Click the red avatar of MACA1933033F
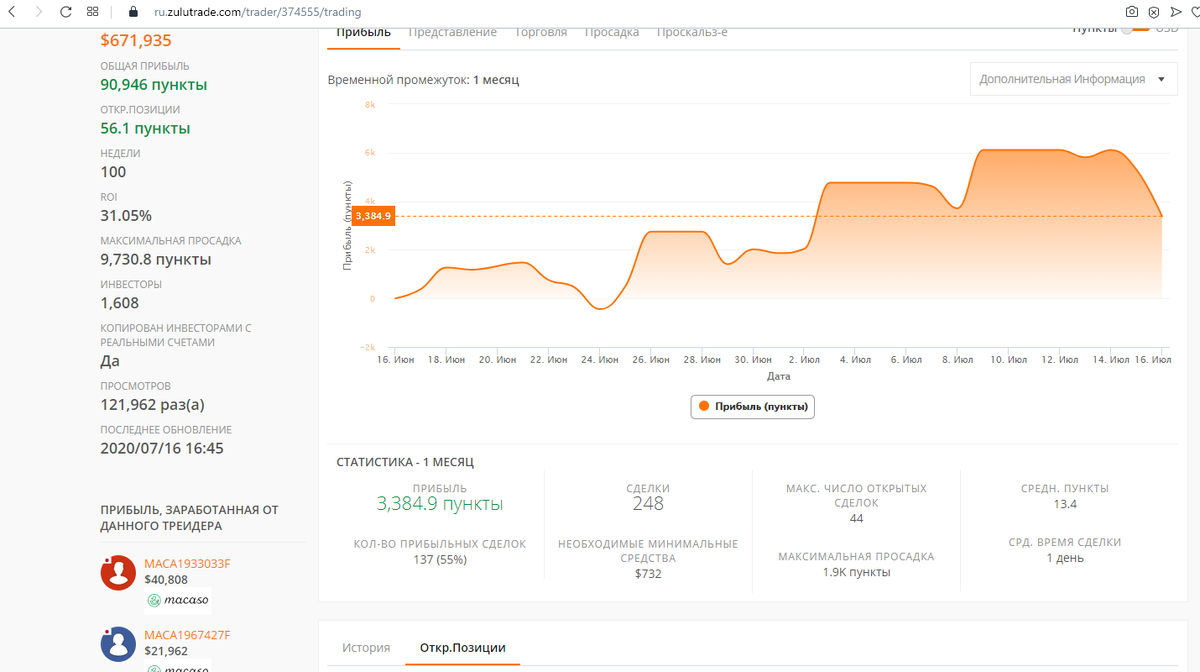The image size is (1200, 672). point(118,572)
